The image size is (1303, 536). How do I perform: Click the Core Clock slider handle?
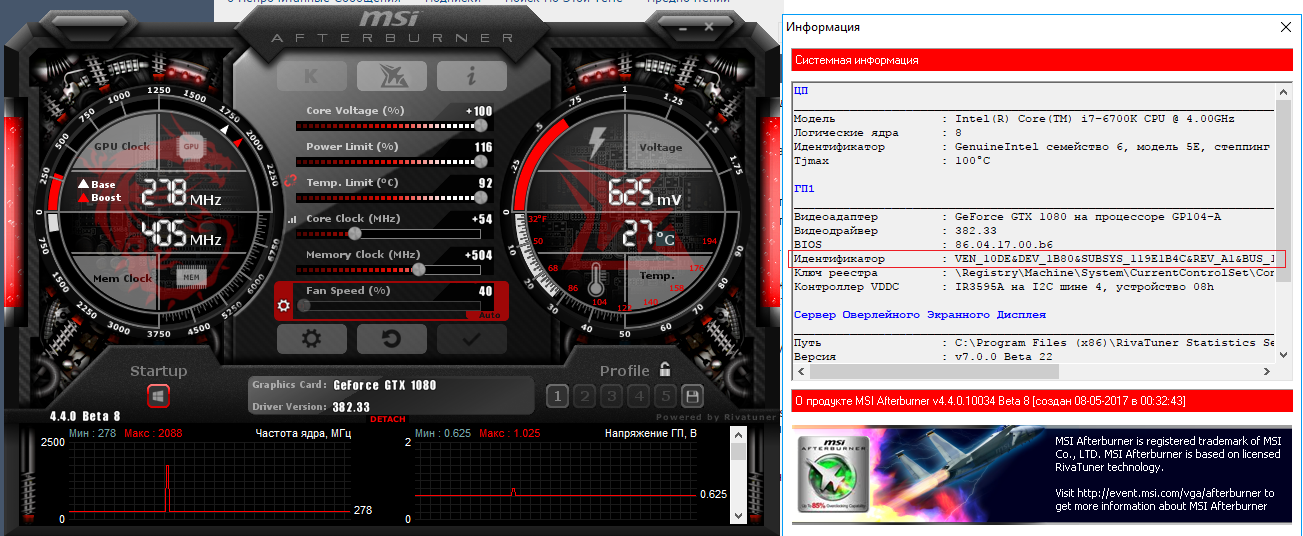pos(354,233)
